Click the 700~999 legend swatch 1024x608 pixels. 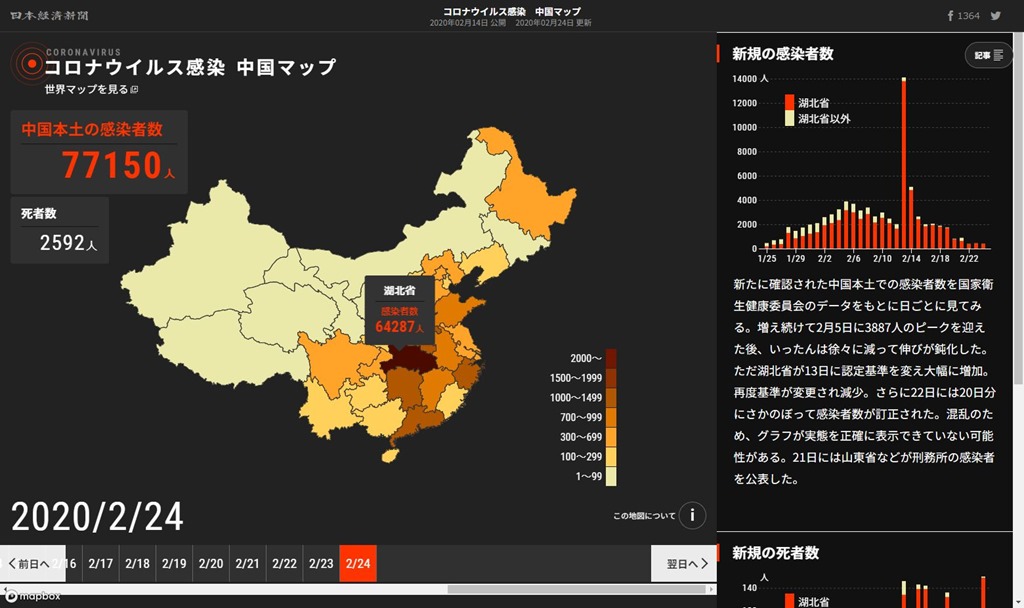(611, 417)
